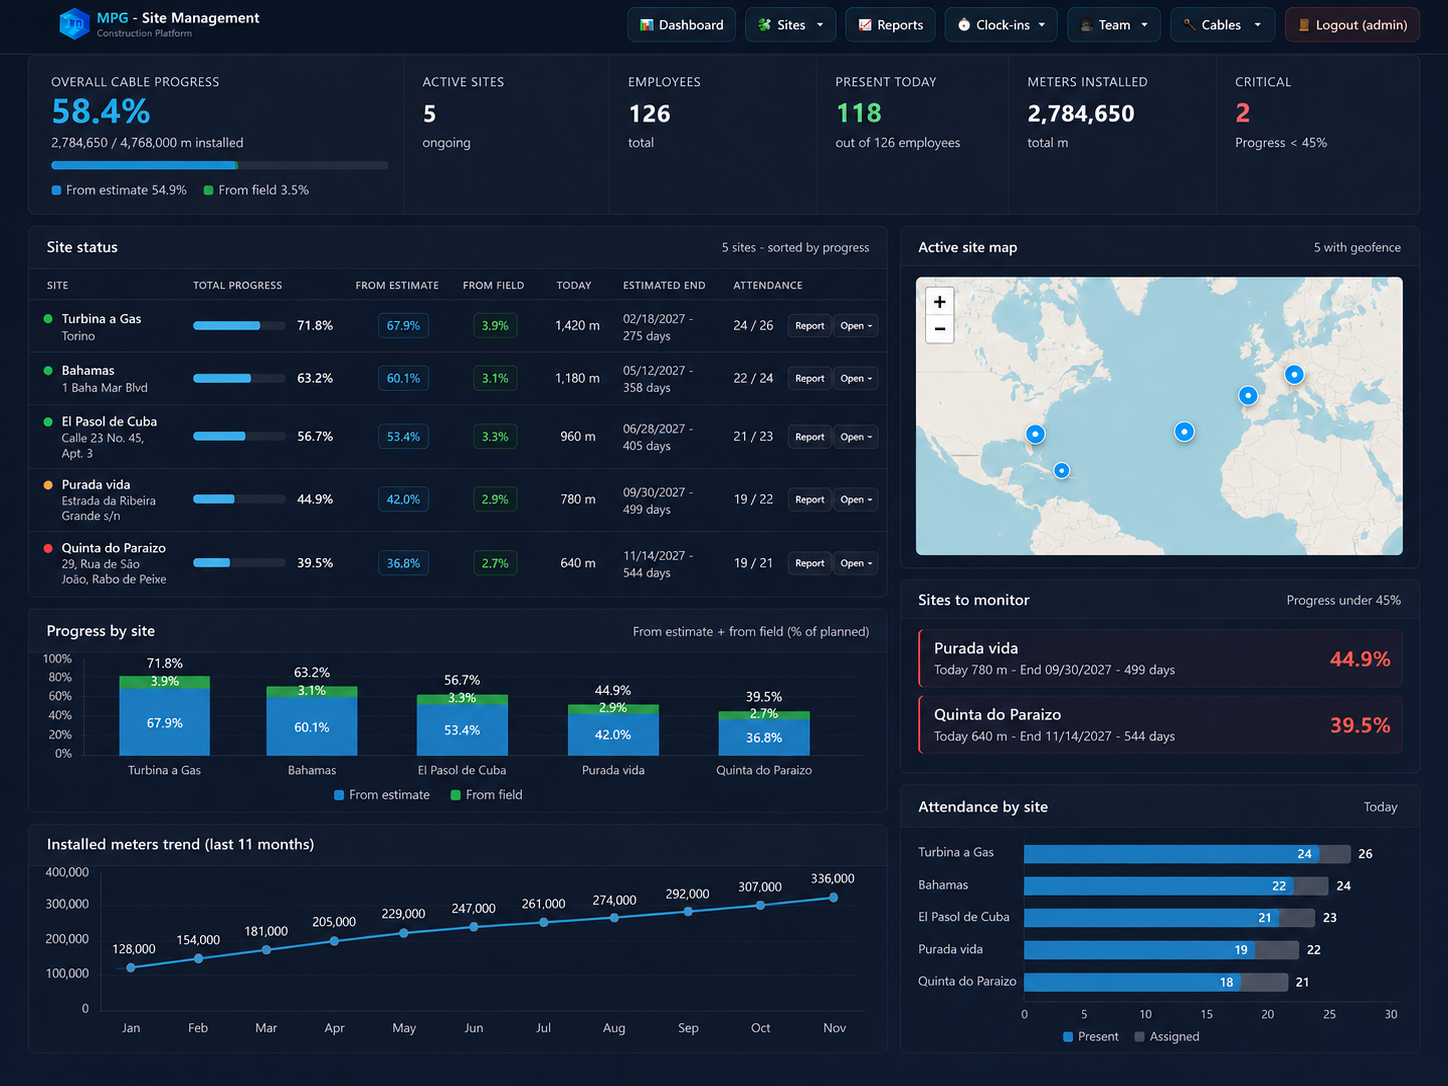The width and height of the screenshot is (1448, 1086).
Task: Toggle Assigned legend in Attendance chart
Action: pos(1167,1037)
